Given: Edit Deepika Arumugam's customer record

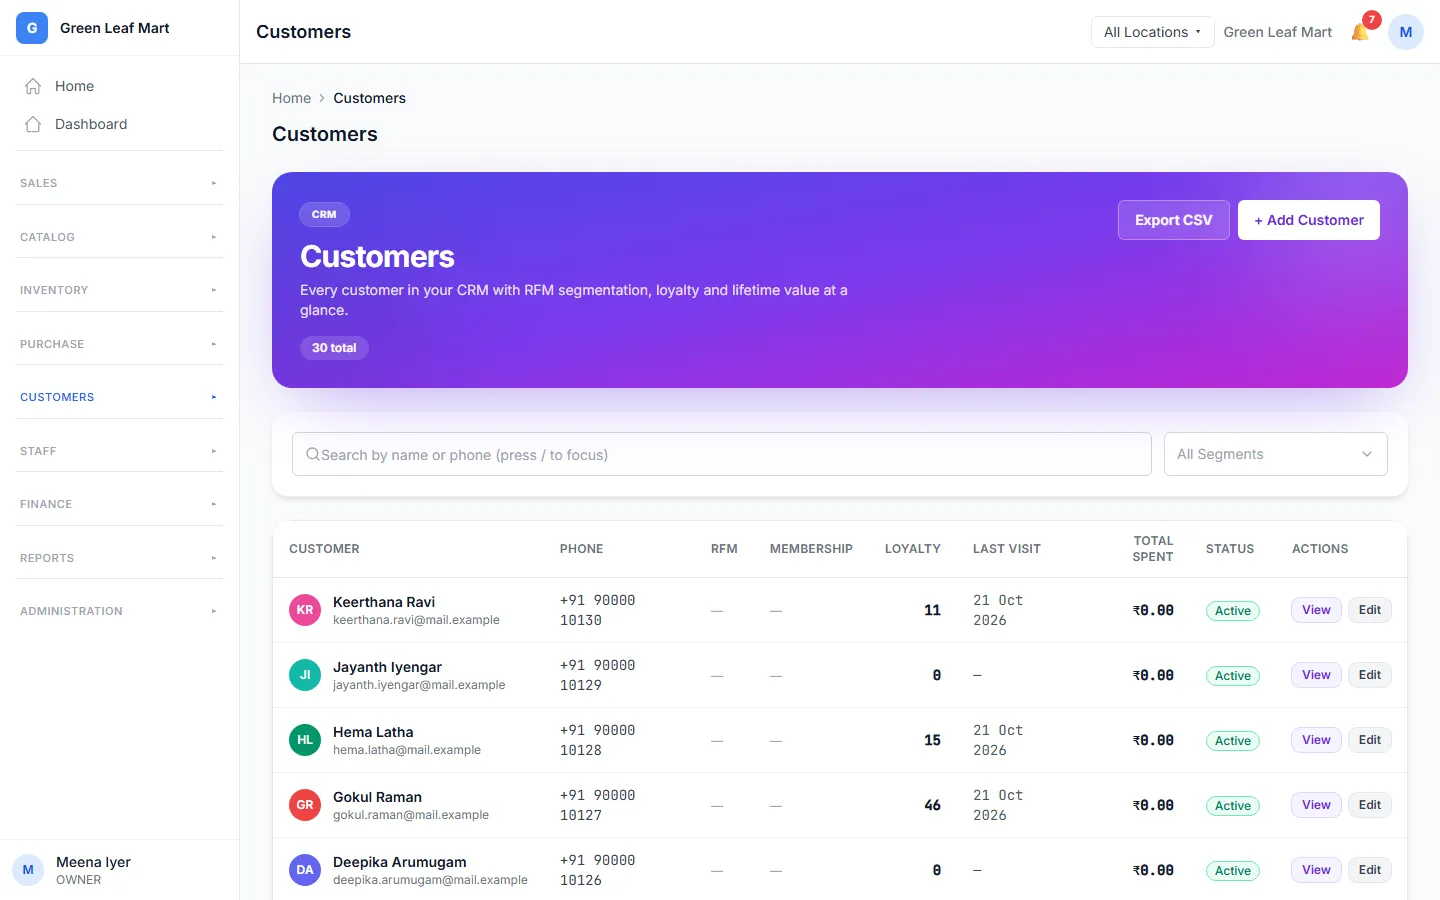Looking at the screenshot, I should pos(1369,870).
